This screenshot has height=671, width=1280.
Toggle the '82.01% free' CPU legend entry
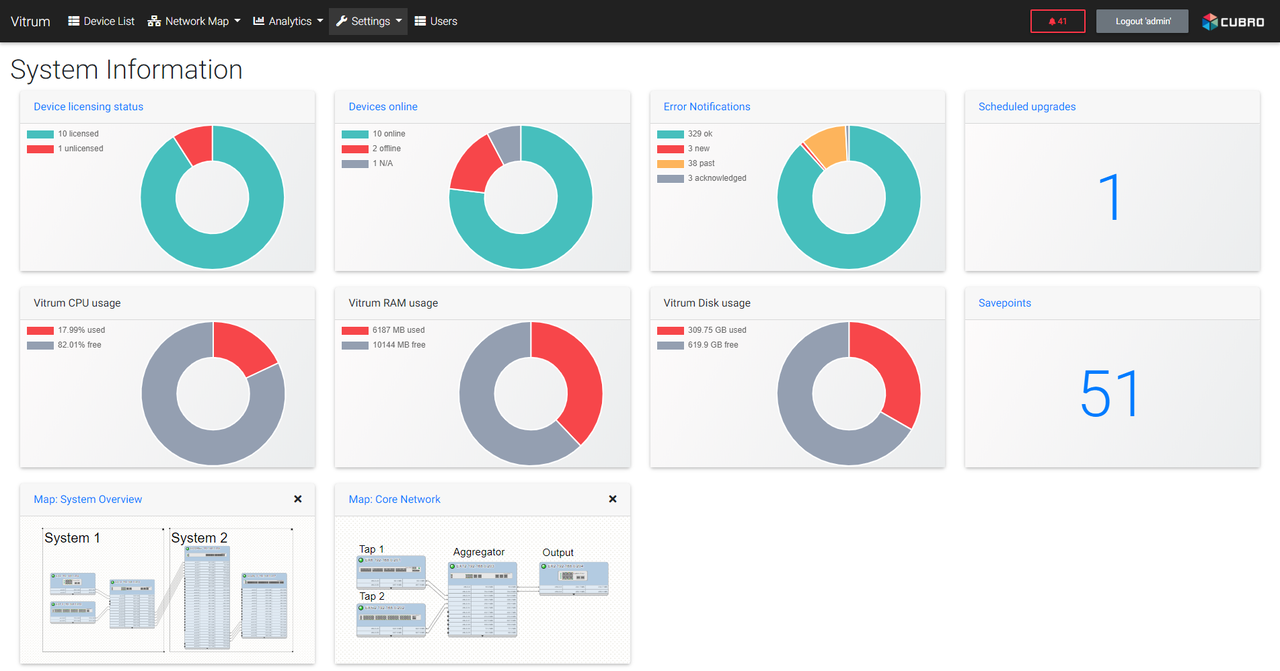[x=65, y=345]
